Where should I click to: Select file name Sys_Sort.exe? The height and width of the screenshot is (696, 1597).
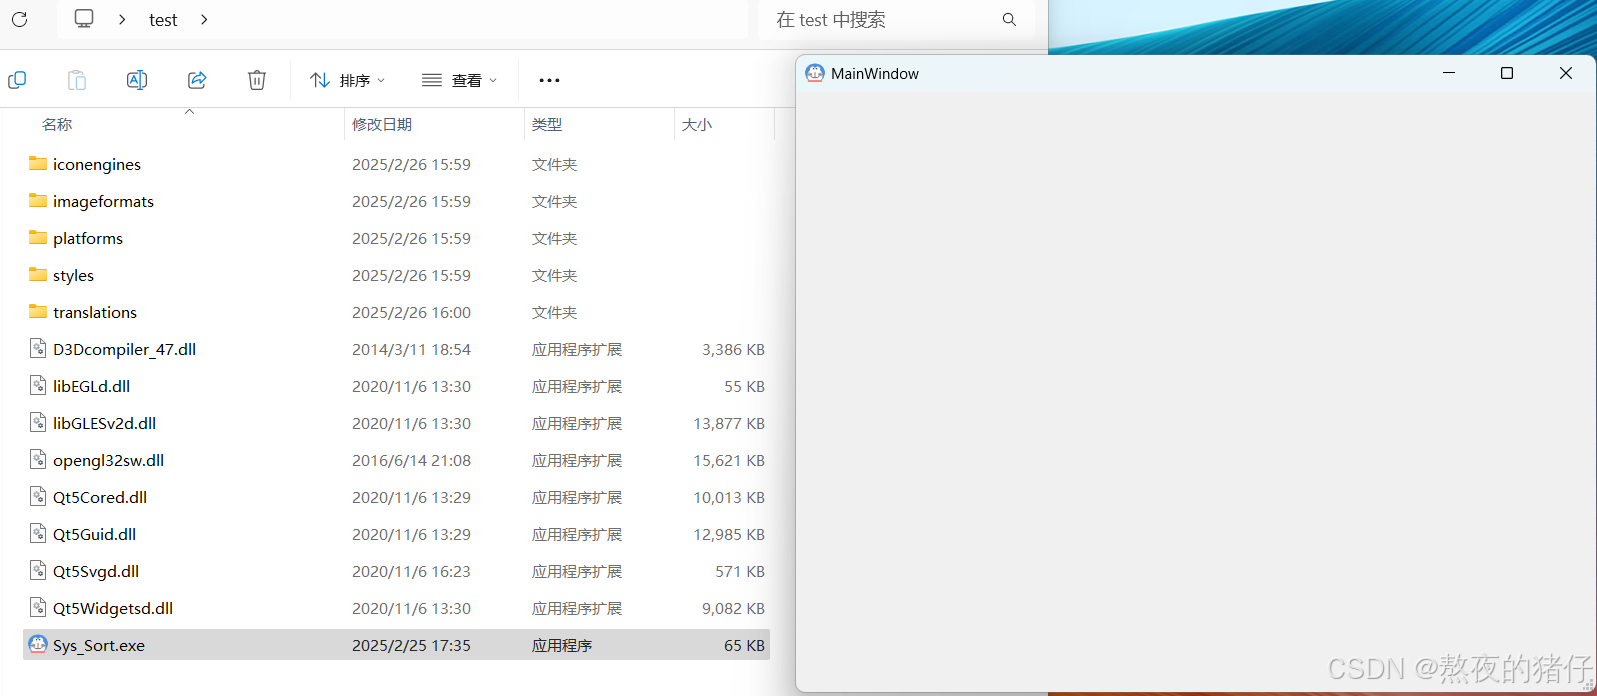tap(99, 645)
